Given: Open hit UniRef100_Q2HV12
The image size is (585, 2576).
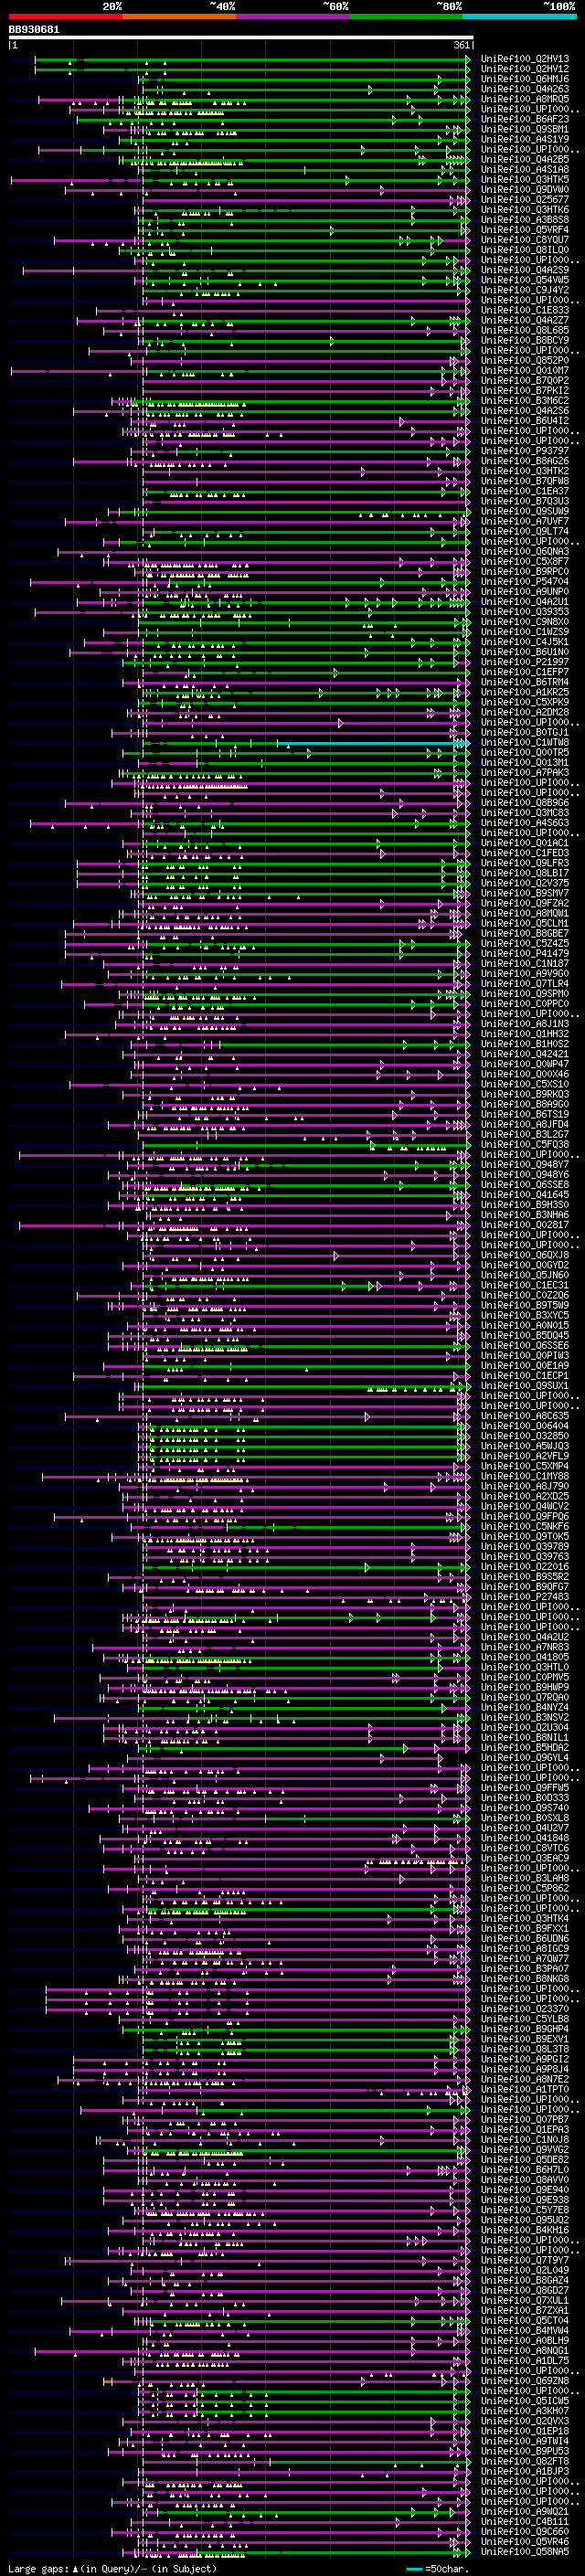Looking at the screenshot, I should (525, 69).
